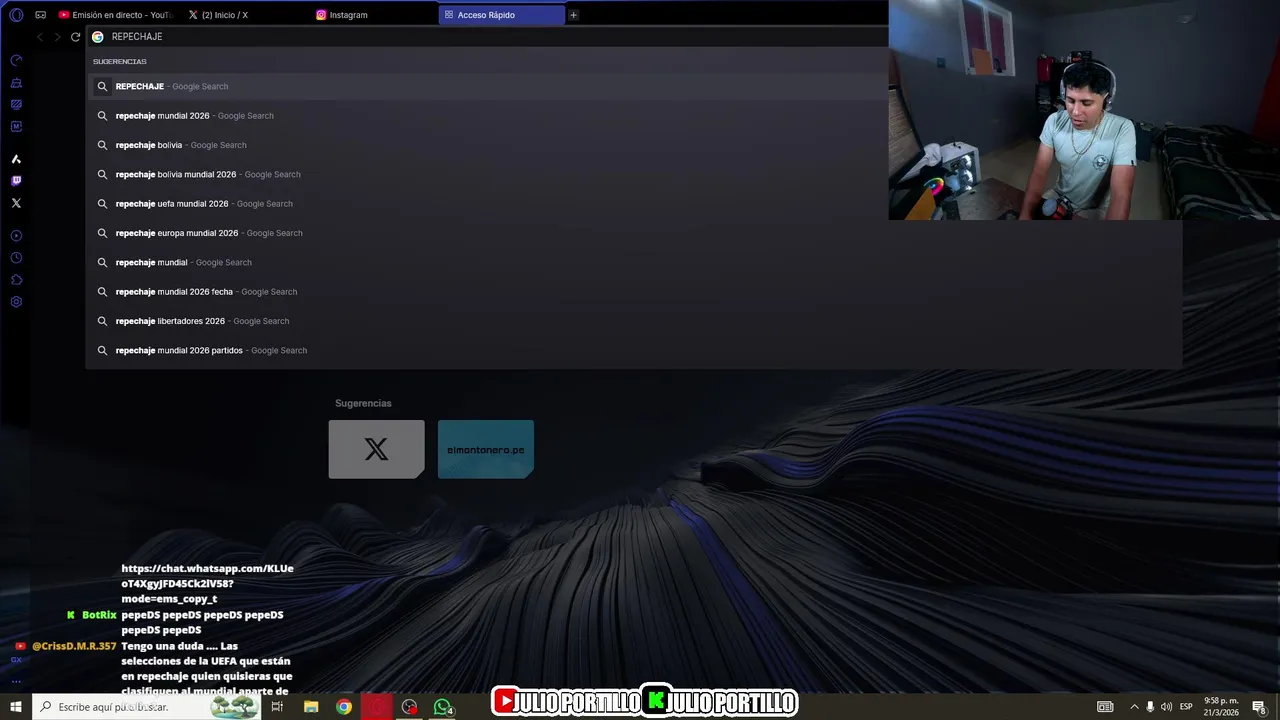
Task: Open the Player sidebar icon
Action: coord(16,236)
